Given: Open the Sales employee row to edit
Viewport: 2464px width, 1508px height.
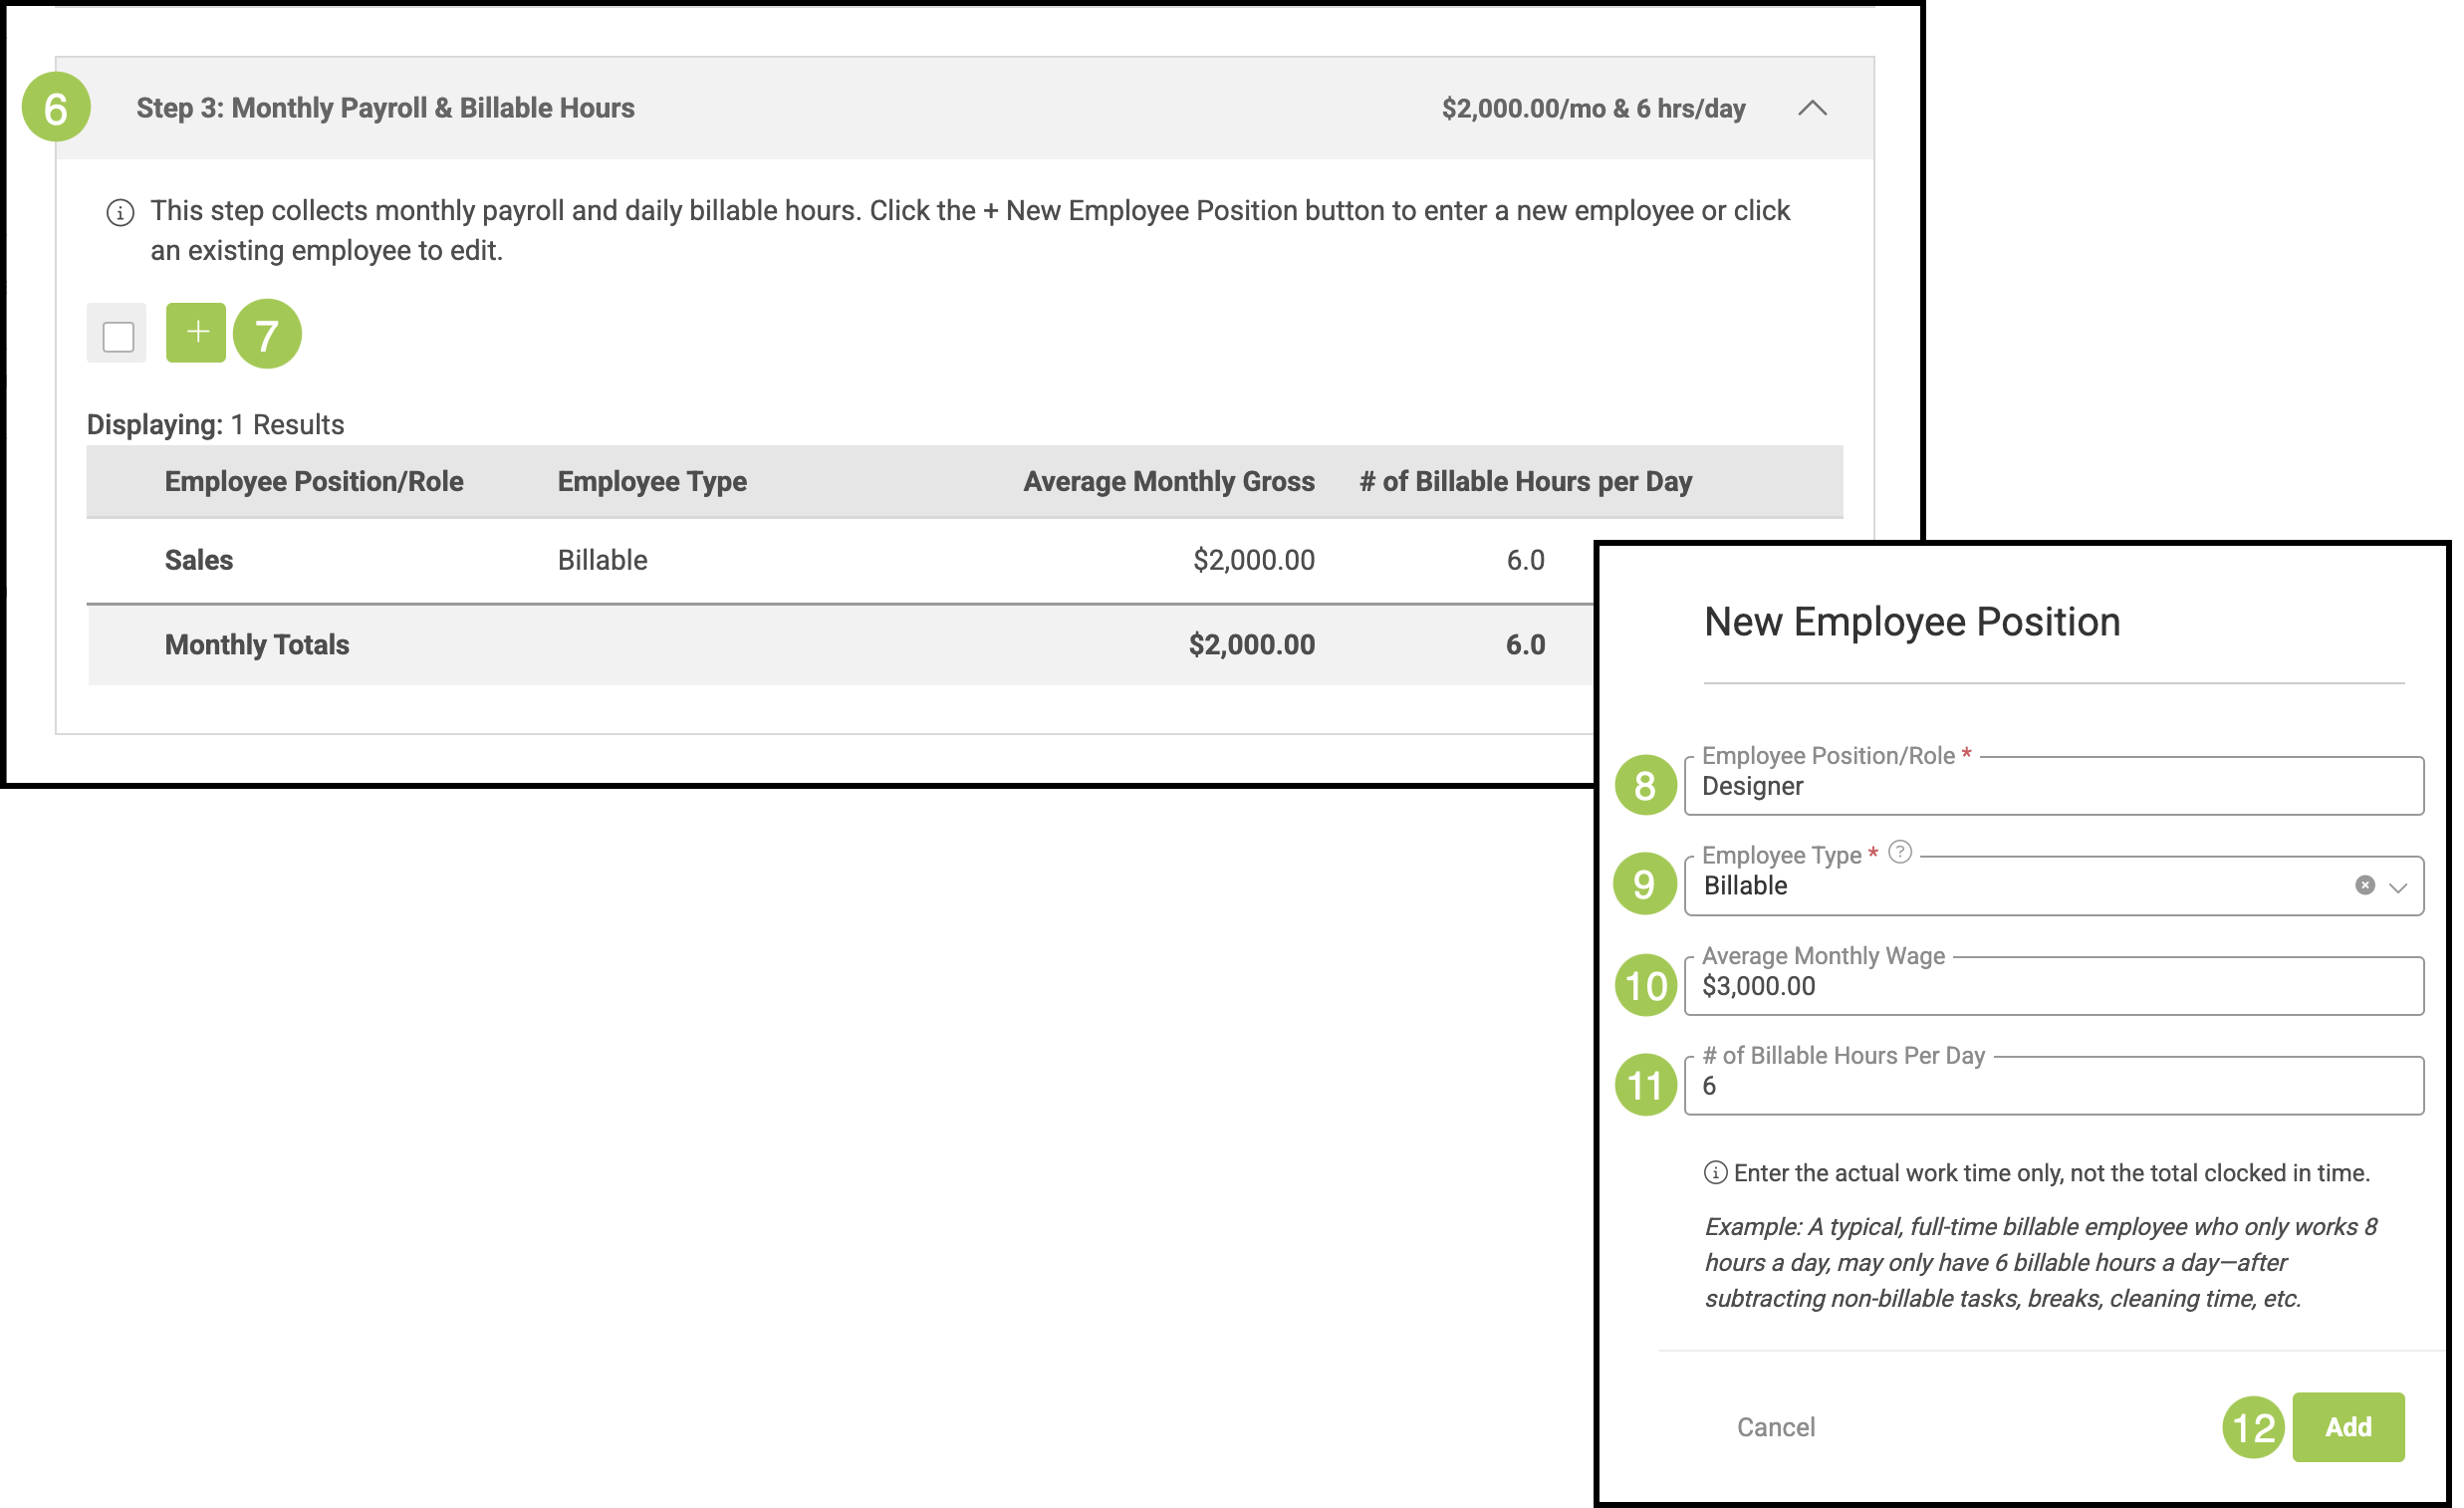Looking at the screenshot, I should [199, 560].
